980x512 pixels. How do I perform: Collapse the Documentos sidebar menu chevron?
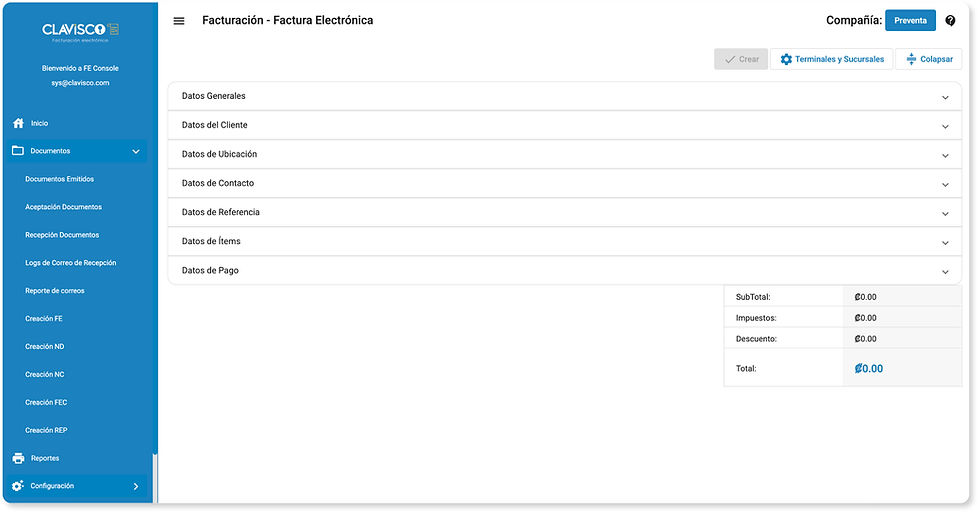click(136, 151)
